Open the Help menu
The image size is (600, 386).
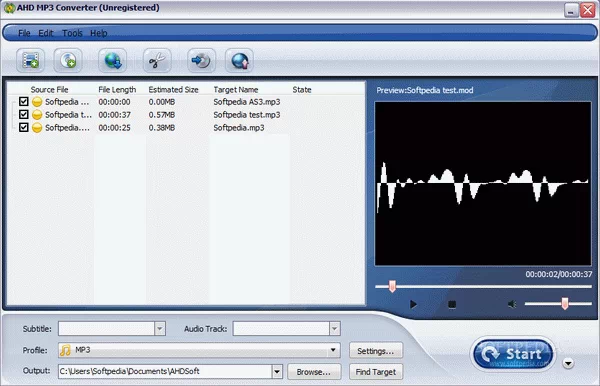point(99,33)
